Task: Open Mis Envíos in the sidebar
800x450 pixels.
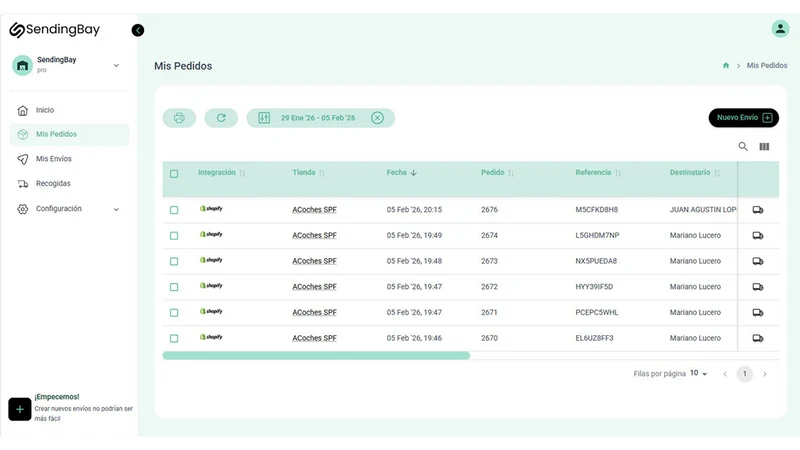Action: (69, 159)
